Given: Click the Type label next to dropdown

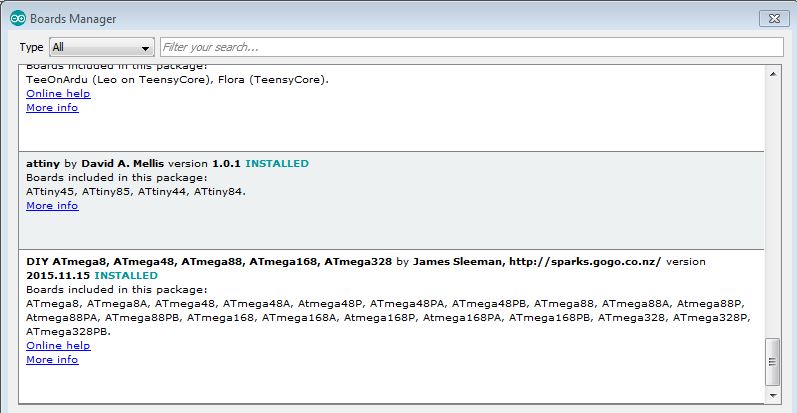Looking at the screenshot, I should click(x=32, y=47).
